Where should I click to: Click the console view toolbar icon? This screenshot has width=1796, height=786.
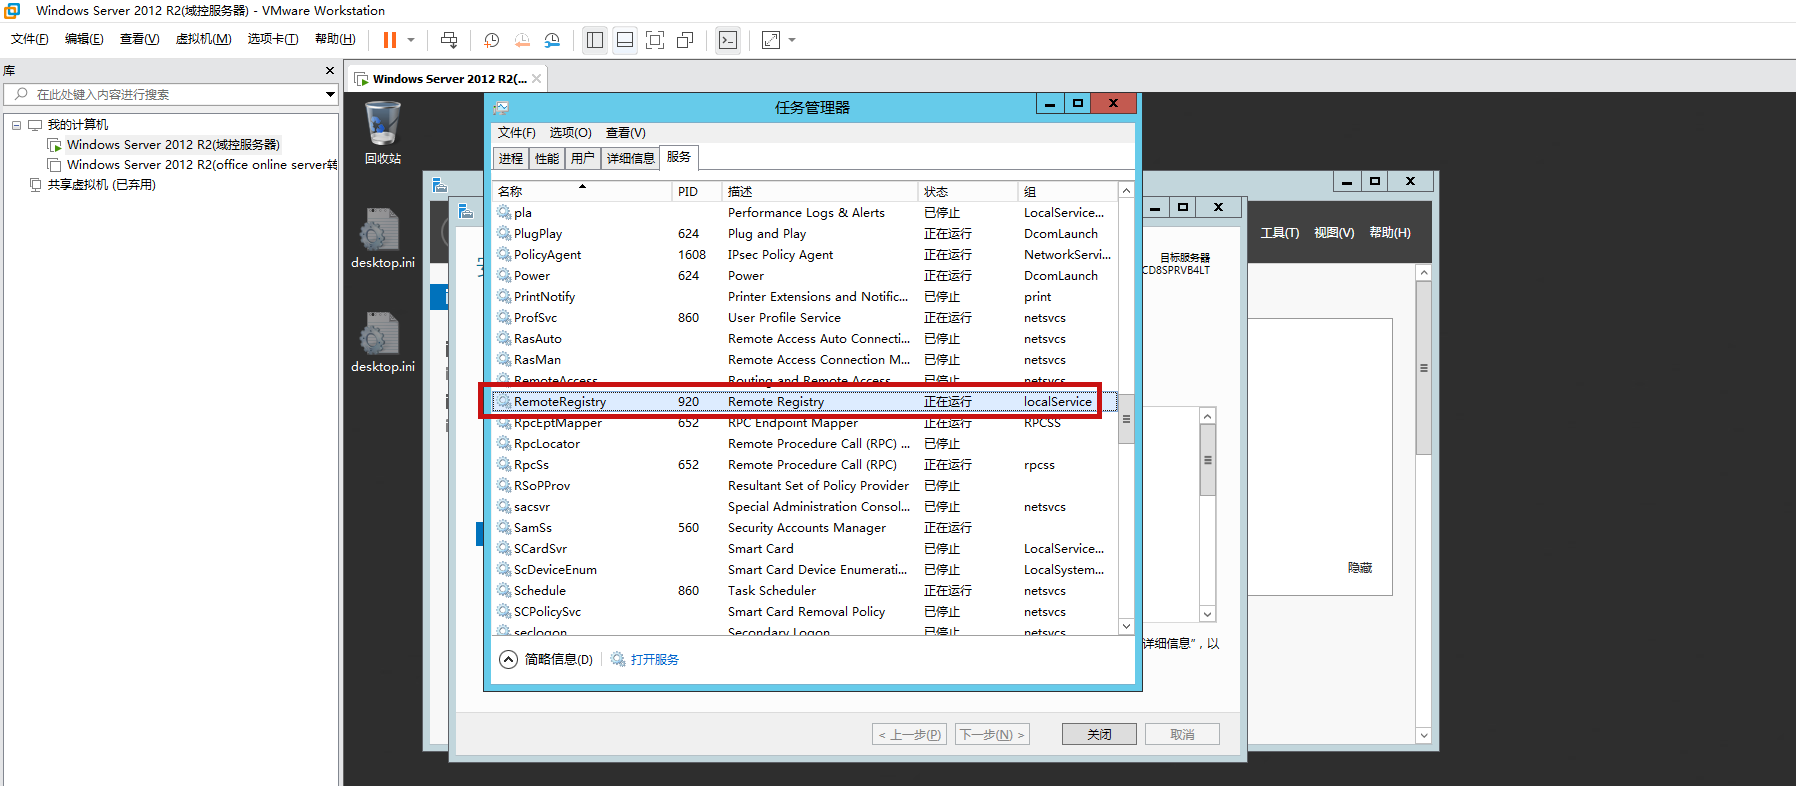(728, 40)
